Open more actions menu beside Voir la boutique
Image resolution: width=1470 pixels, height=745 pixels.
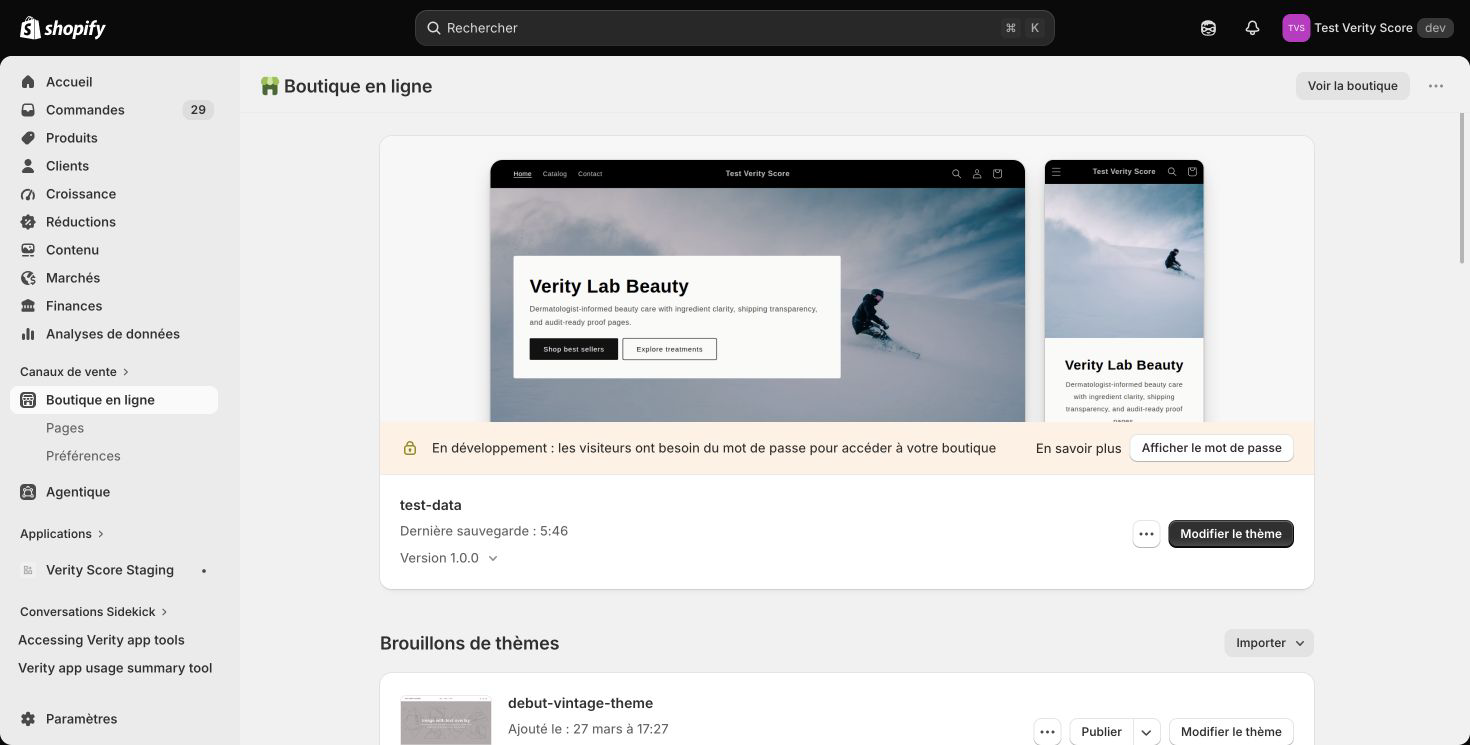tap(1436, 86)
